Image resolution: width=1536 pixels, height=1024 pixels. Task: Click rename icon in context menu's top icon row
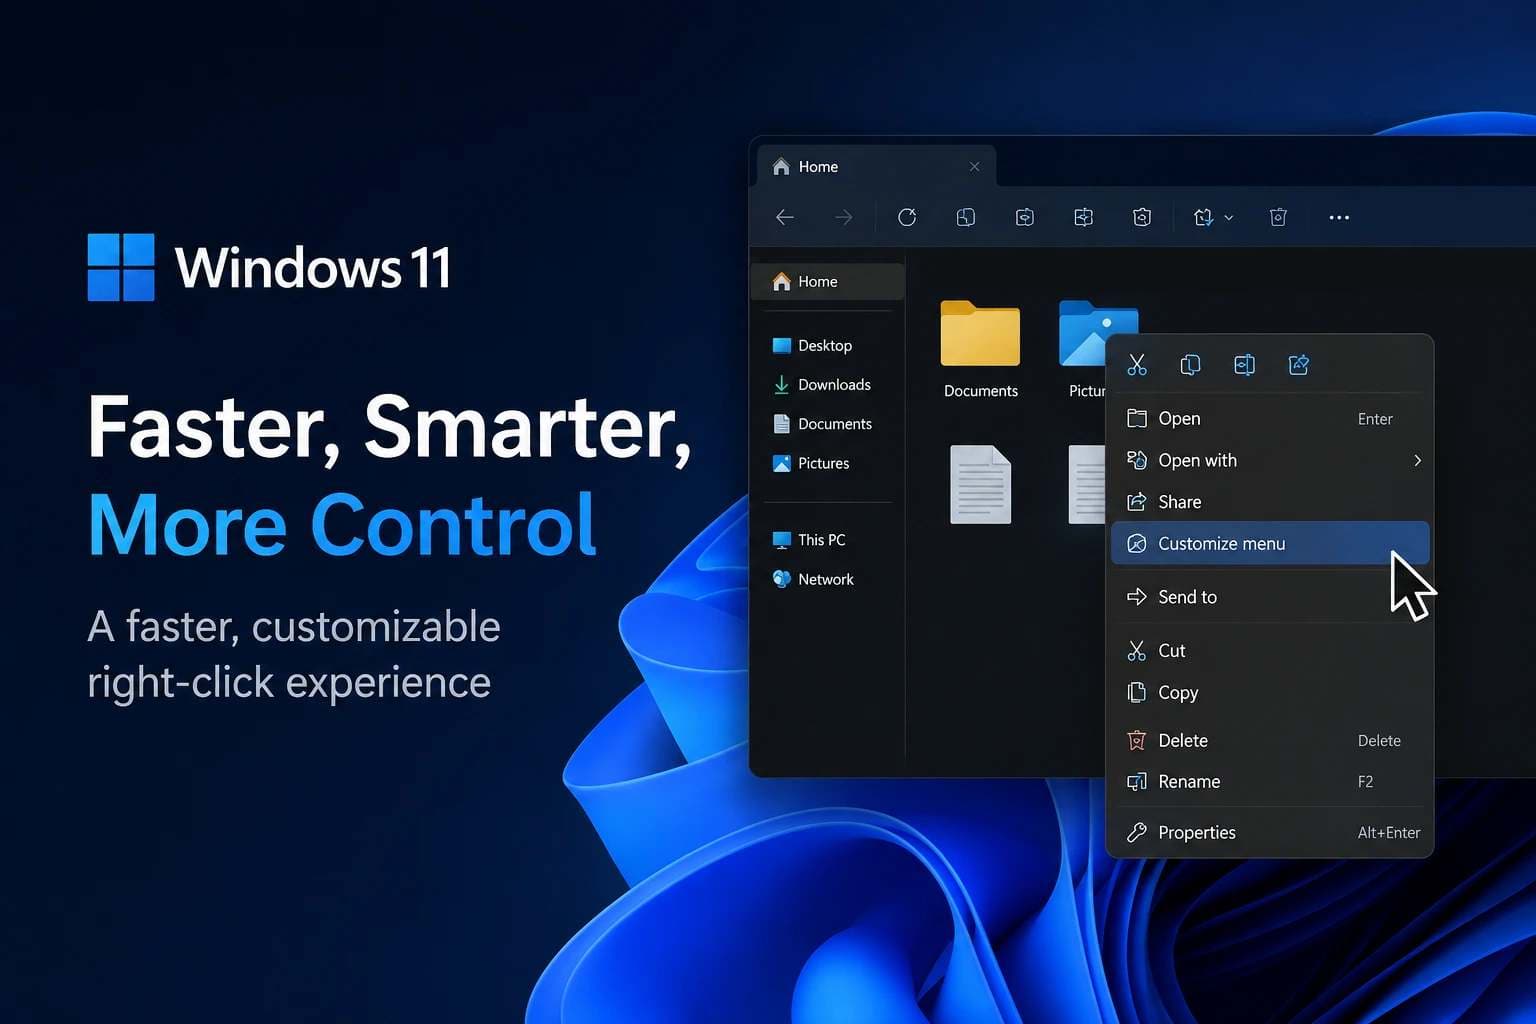[x=1244, y=365]
